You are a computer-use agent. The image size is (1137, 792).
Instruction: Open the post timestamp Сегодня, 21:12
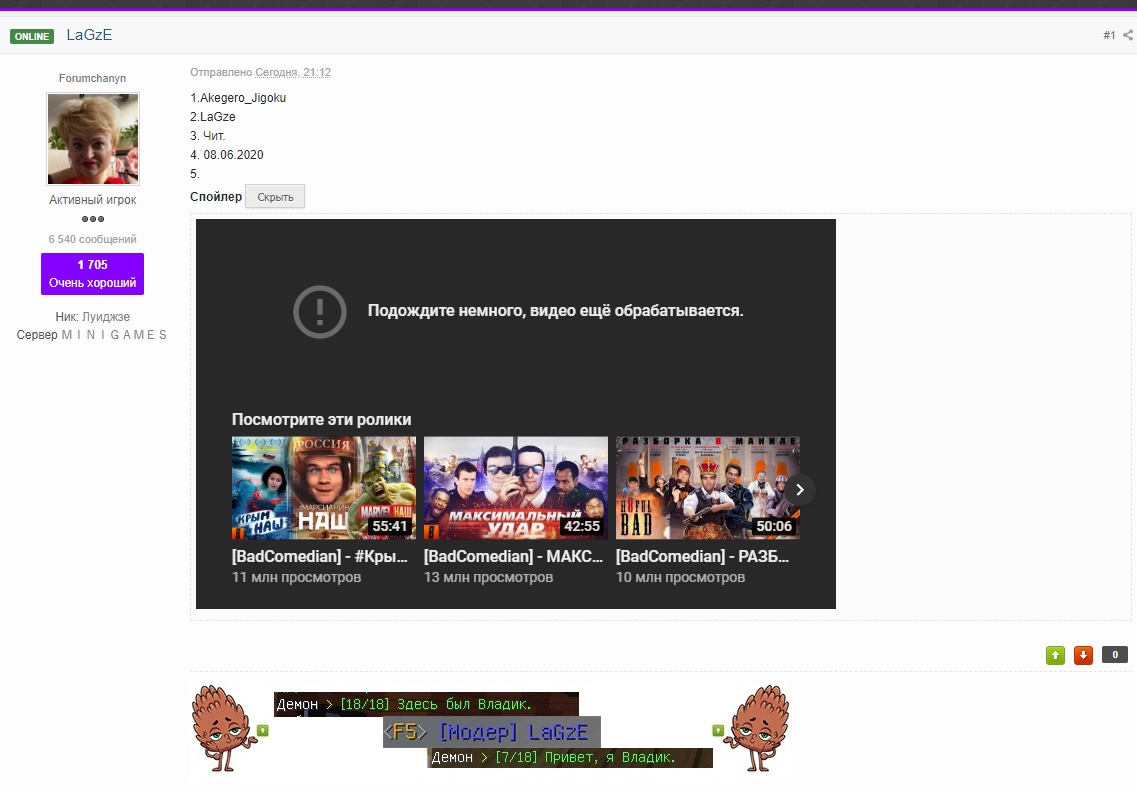pos(294,72)
